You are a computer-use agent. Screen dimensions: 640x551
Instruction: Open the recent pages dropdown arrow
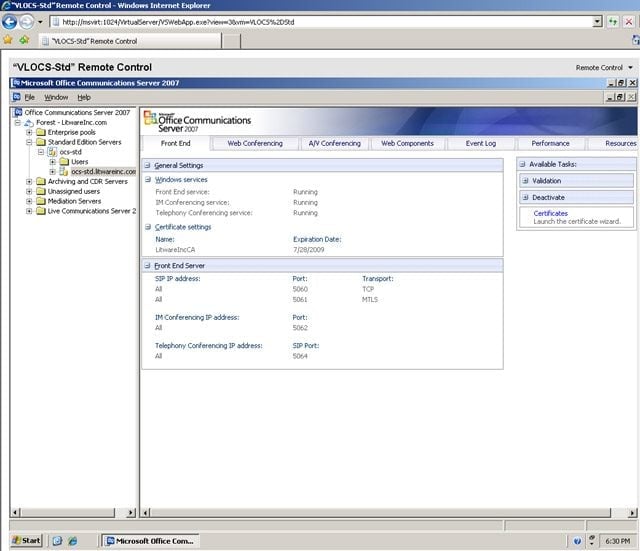(x=40, y=22)
